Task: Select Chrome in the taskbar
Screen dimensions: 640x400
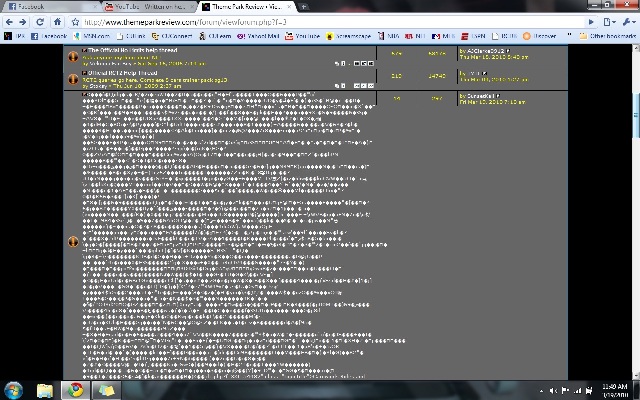Action: point(76,390)
